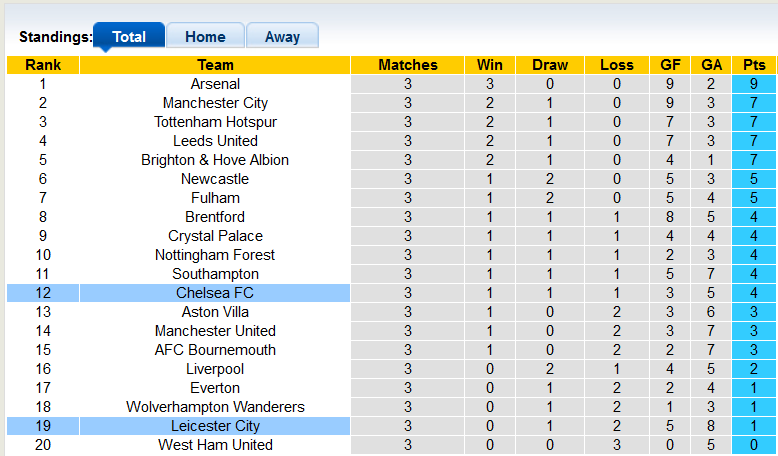
Task: Click Arsenal's 9 points cell
Action: [754, 84]
